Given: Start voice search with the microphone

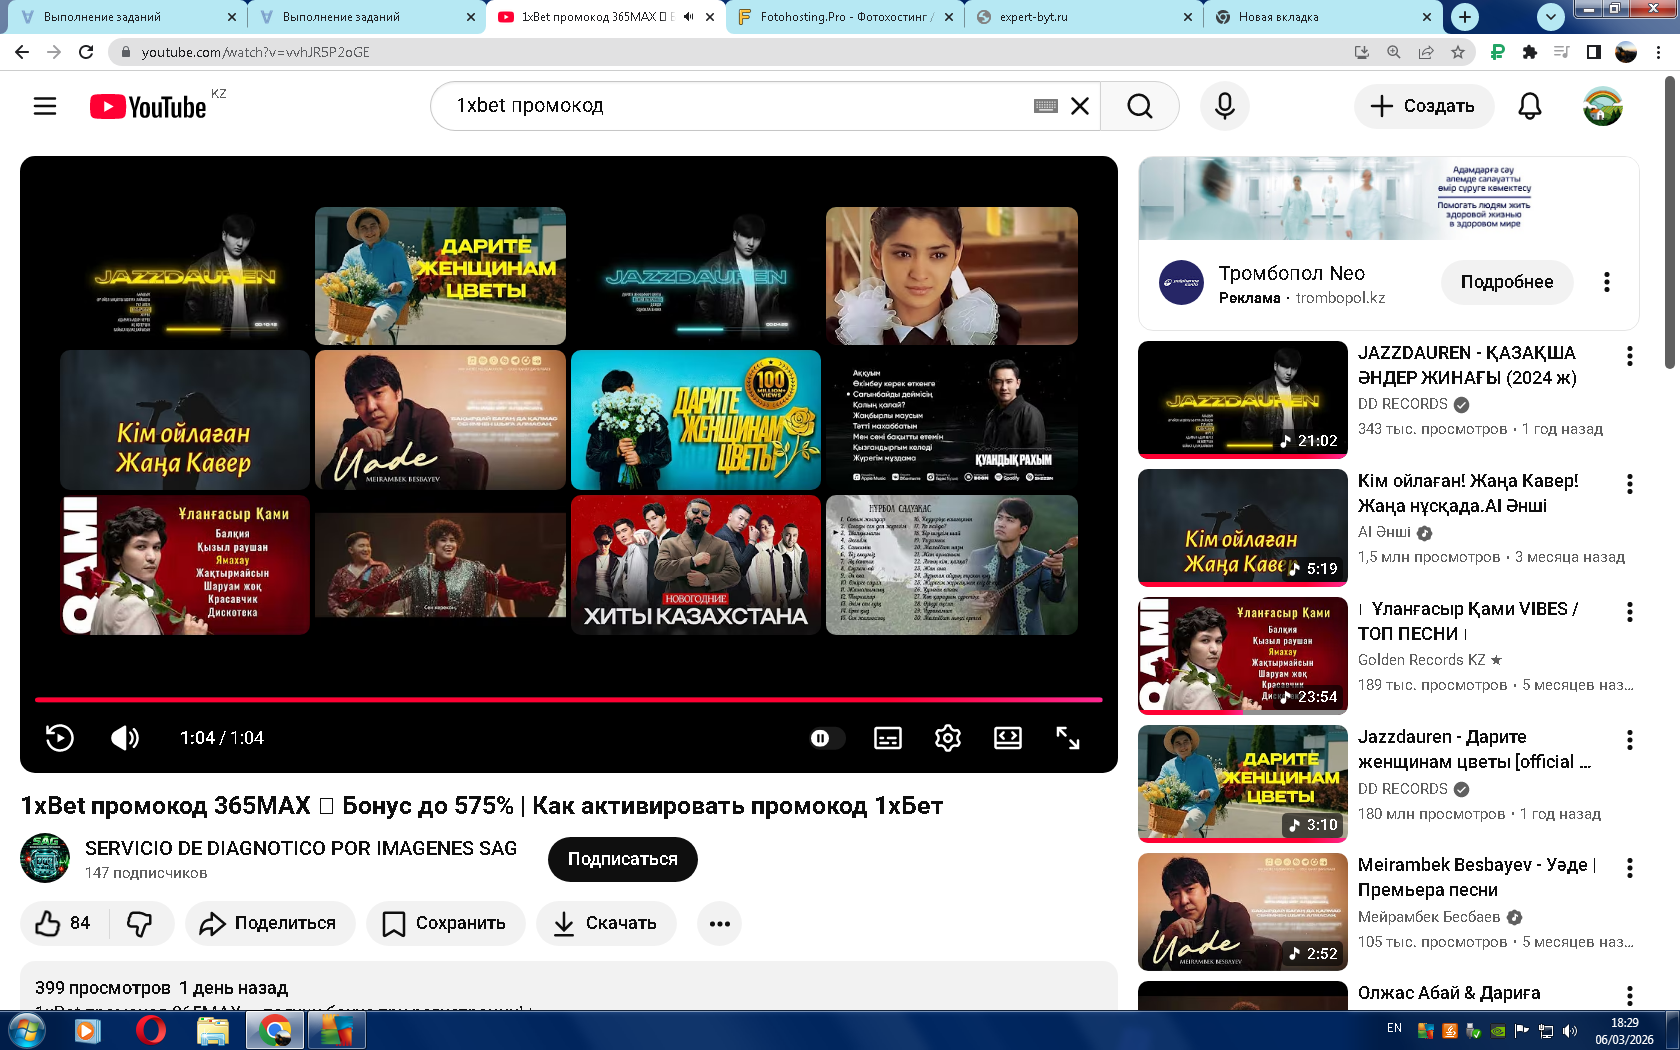Looking at the screenshot, I should pos(1225,106).
